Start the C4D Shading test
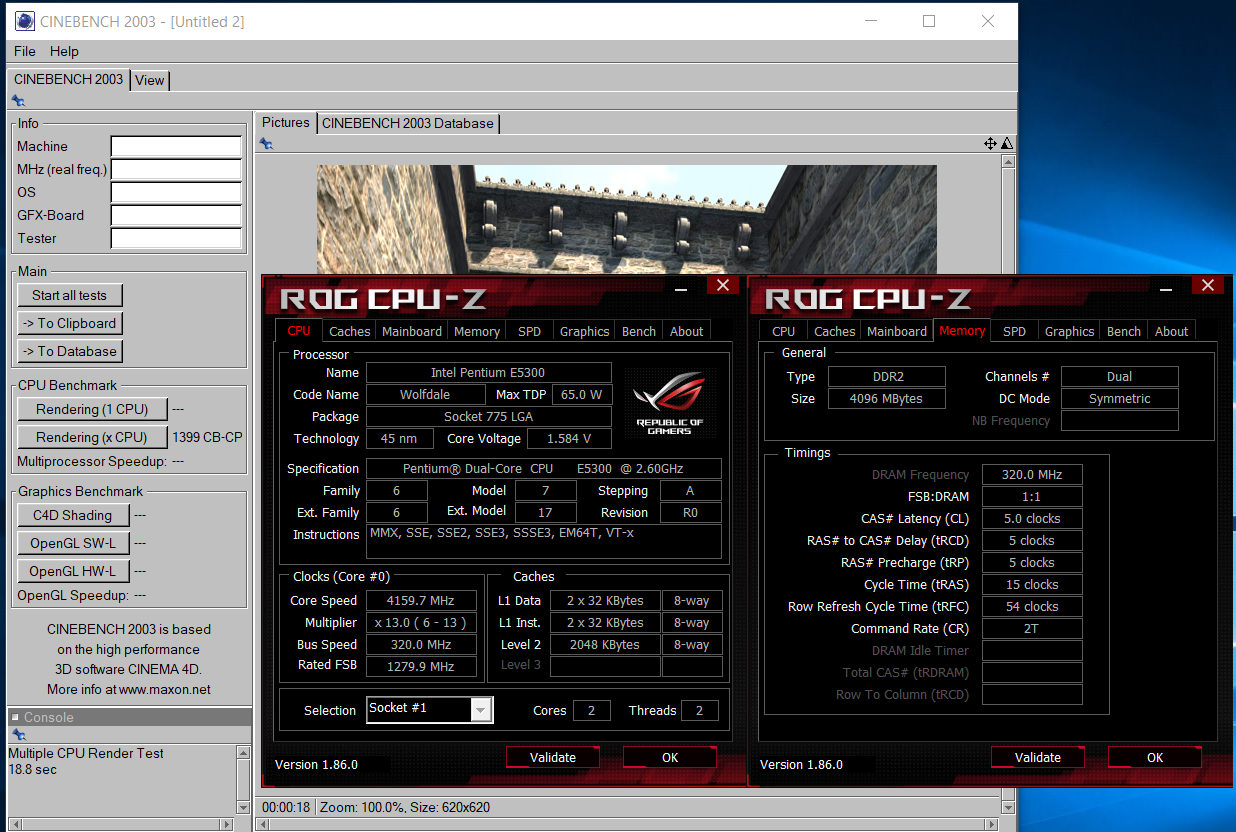 click(73, 515)
